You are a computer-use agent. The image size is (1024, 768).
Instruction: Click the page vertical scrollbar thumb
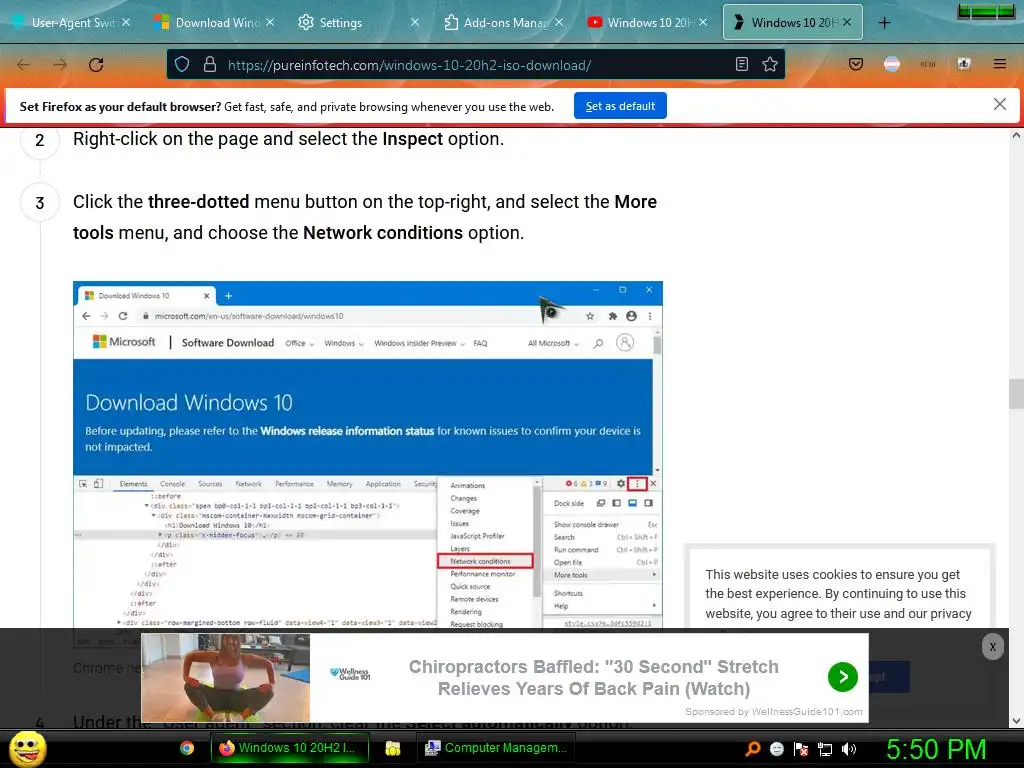[x=1016, y=393]
